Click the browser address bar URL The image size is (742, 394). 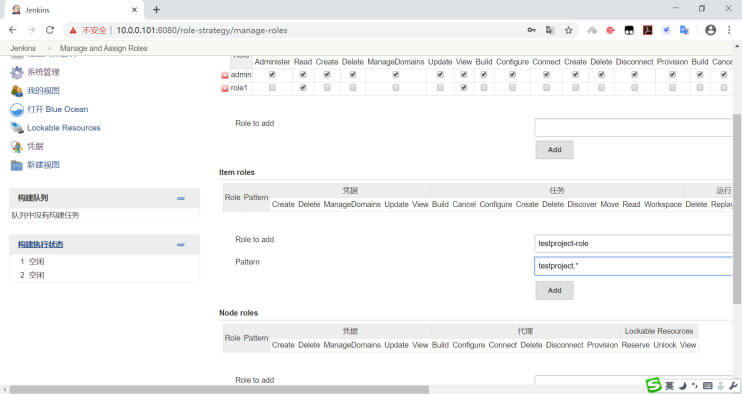click(202, 30)
